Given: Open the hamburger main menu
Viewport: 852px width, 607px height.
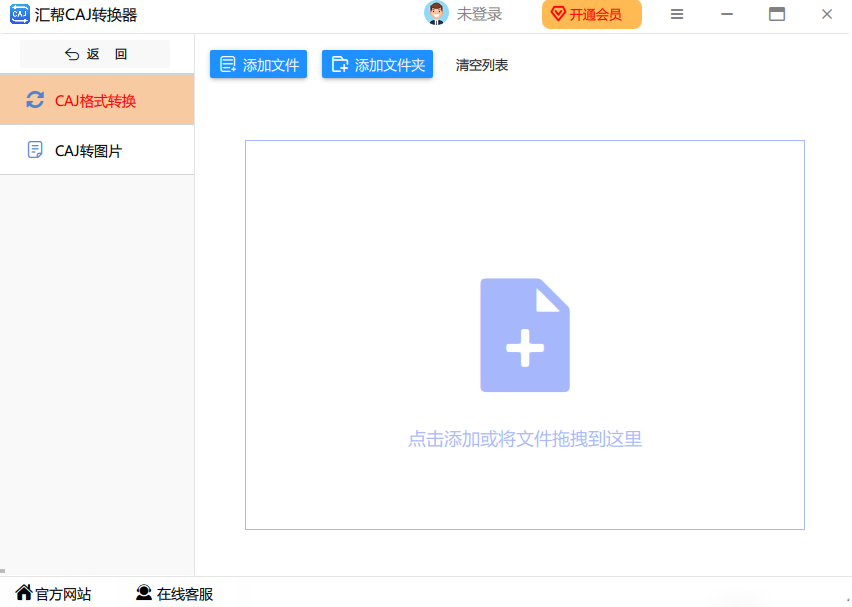Looking at the screenshot, I should coord(677,14).
